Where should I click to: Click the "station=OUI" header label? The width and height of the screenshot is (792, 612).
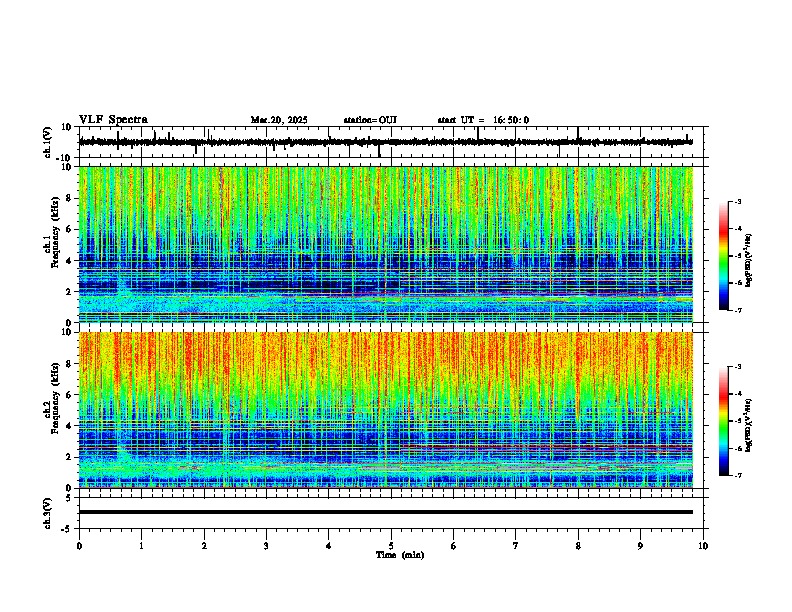(370, 120)
